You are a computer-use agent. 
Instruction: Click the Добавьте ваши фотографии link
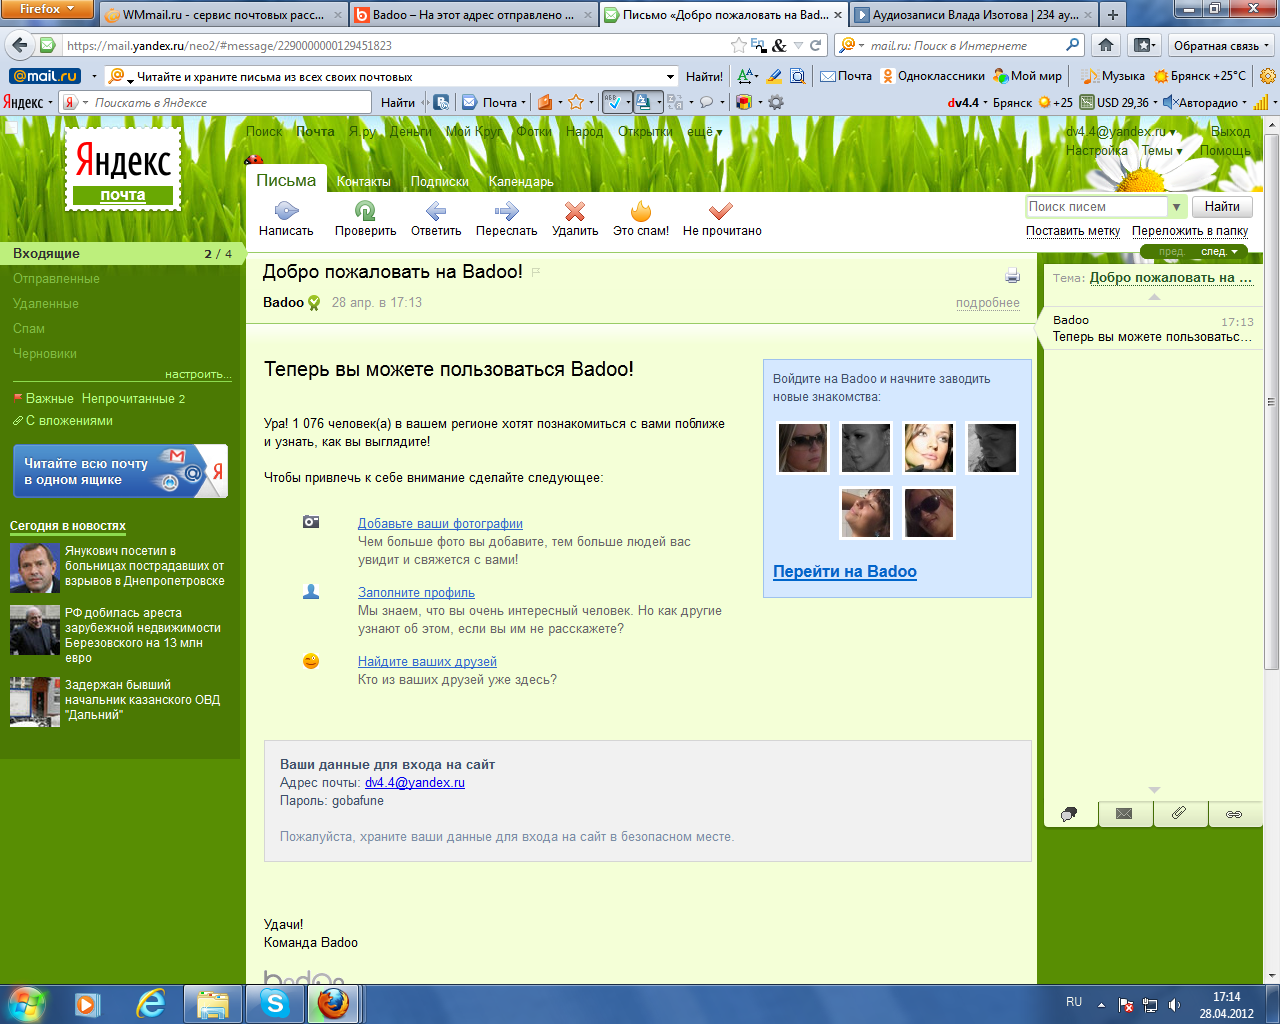tap(440, 523)
